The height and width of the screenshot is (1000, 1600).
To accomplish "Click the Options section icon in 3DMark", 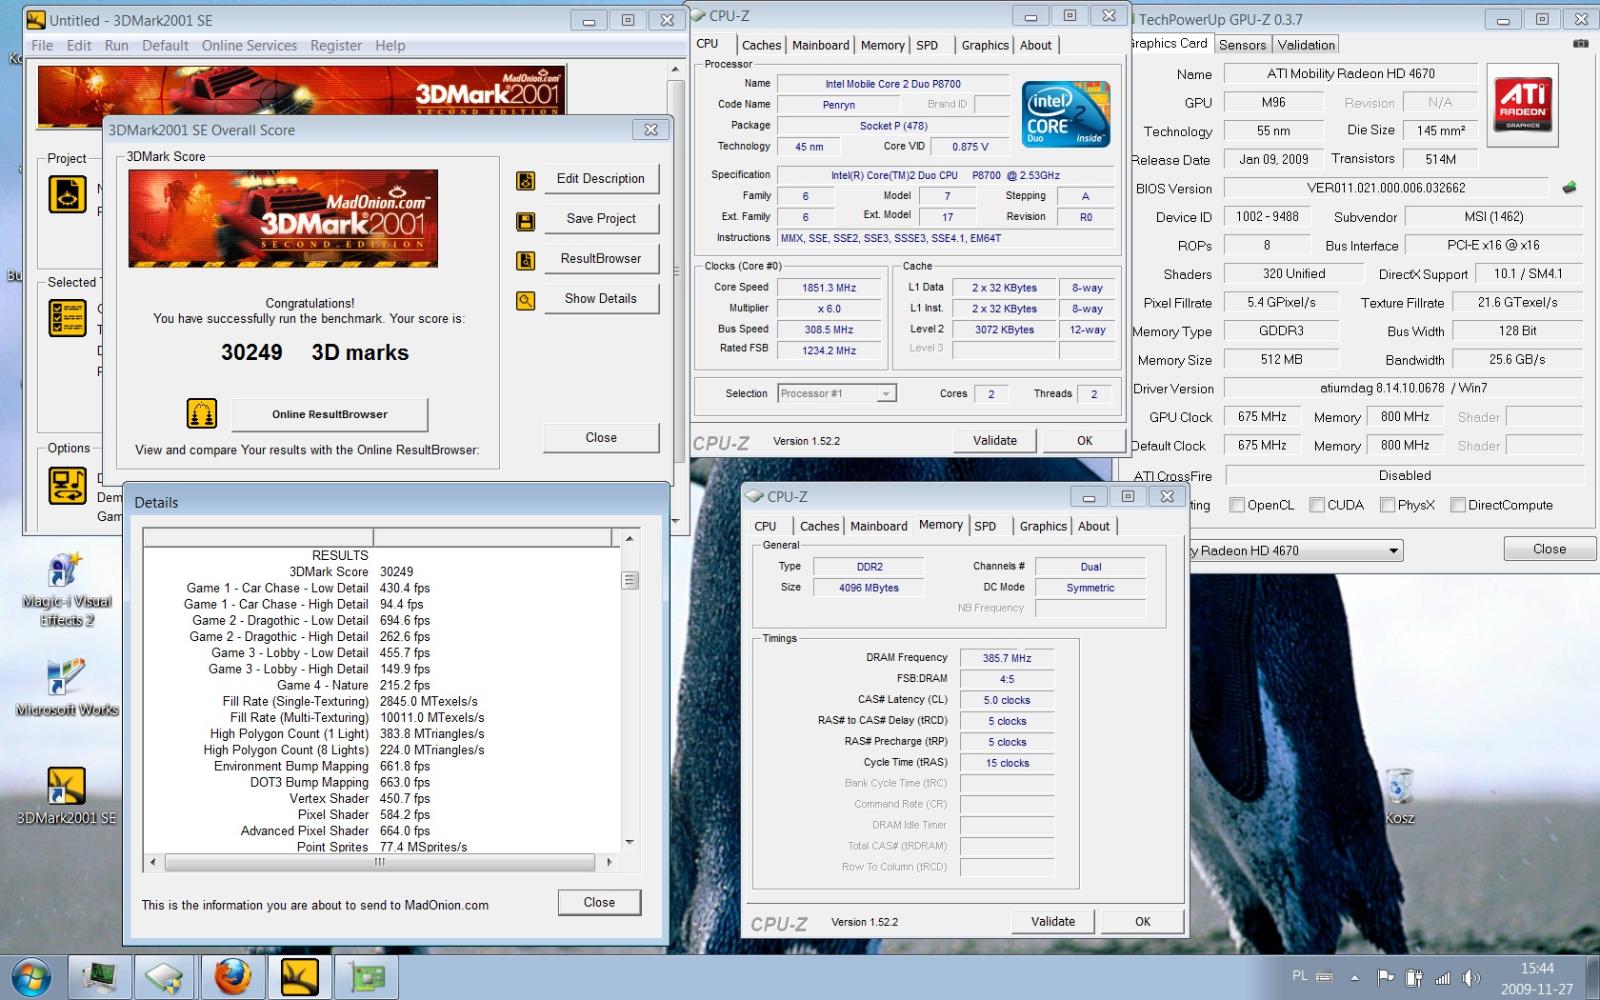I will pos(67,485).
